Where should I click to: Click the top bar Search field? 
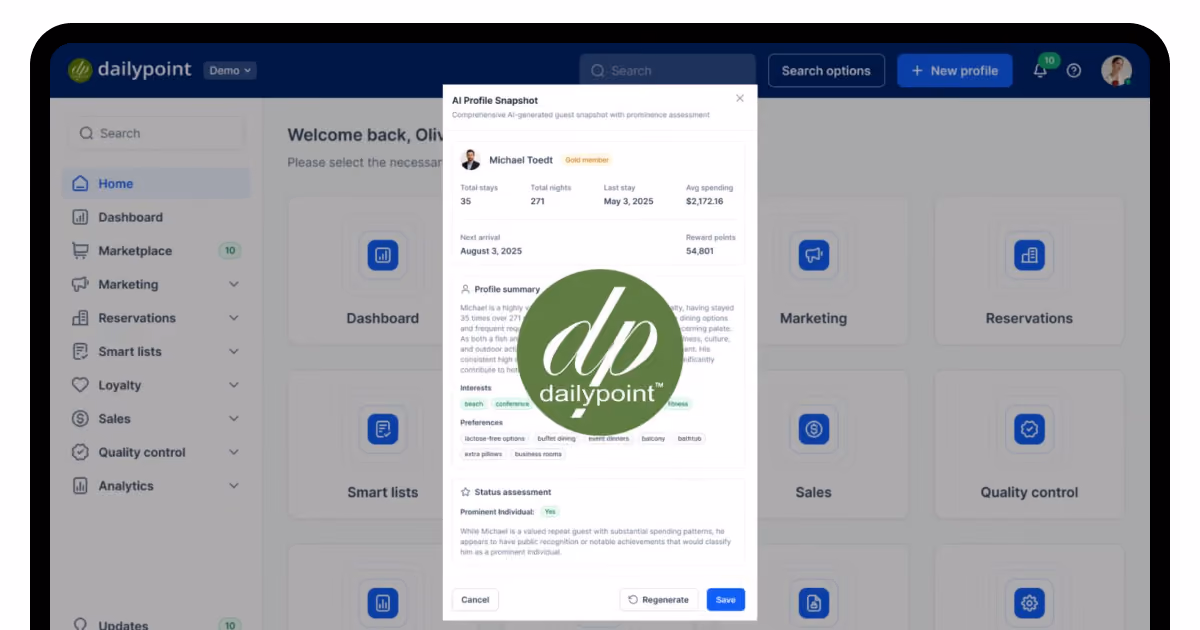coord(667,71)
